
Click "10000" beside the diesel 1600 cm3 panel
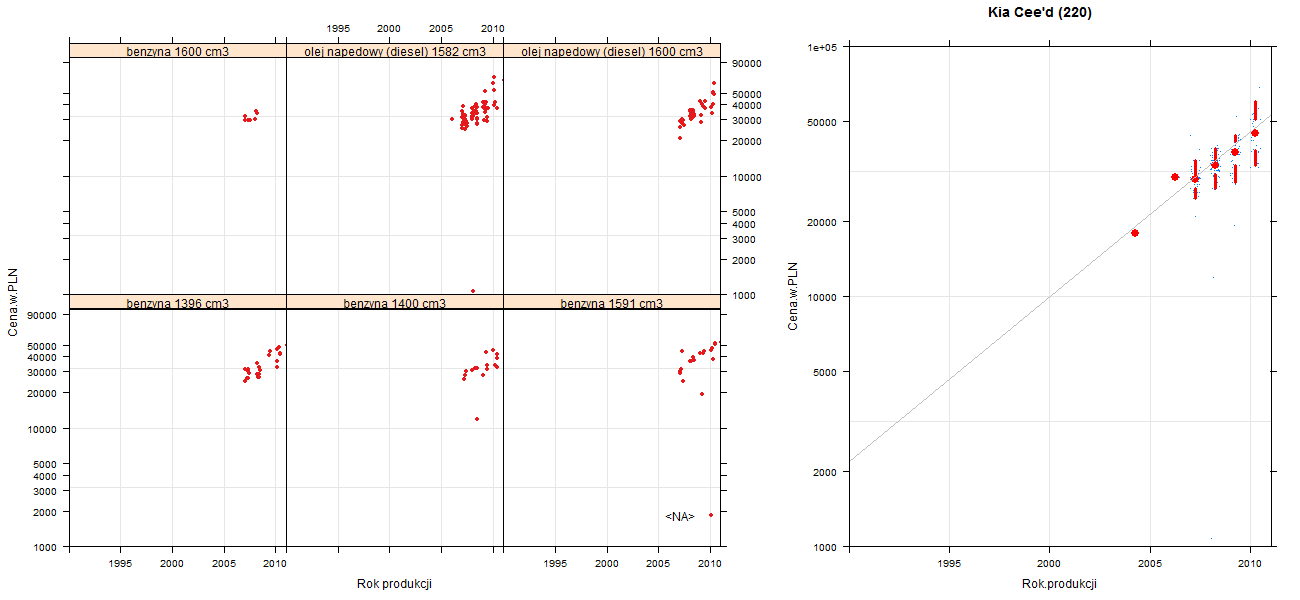pos(748,177)
